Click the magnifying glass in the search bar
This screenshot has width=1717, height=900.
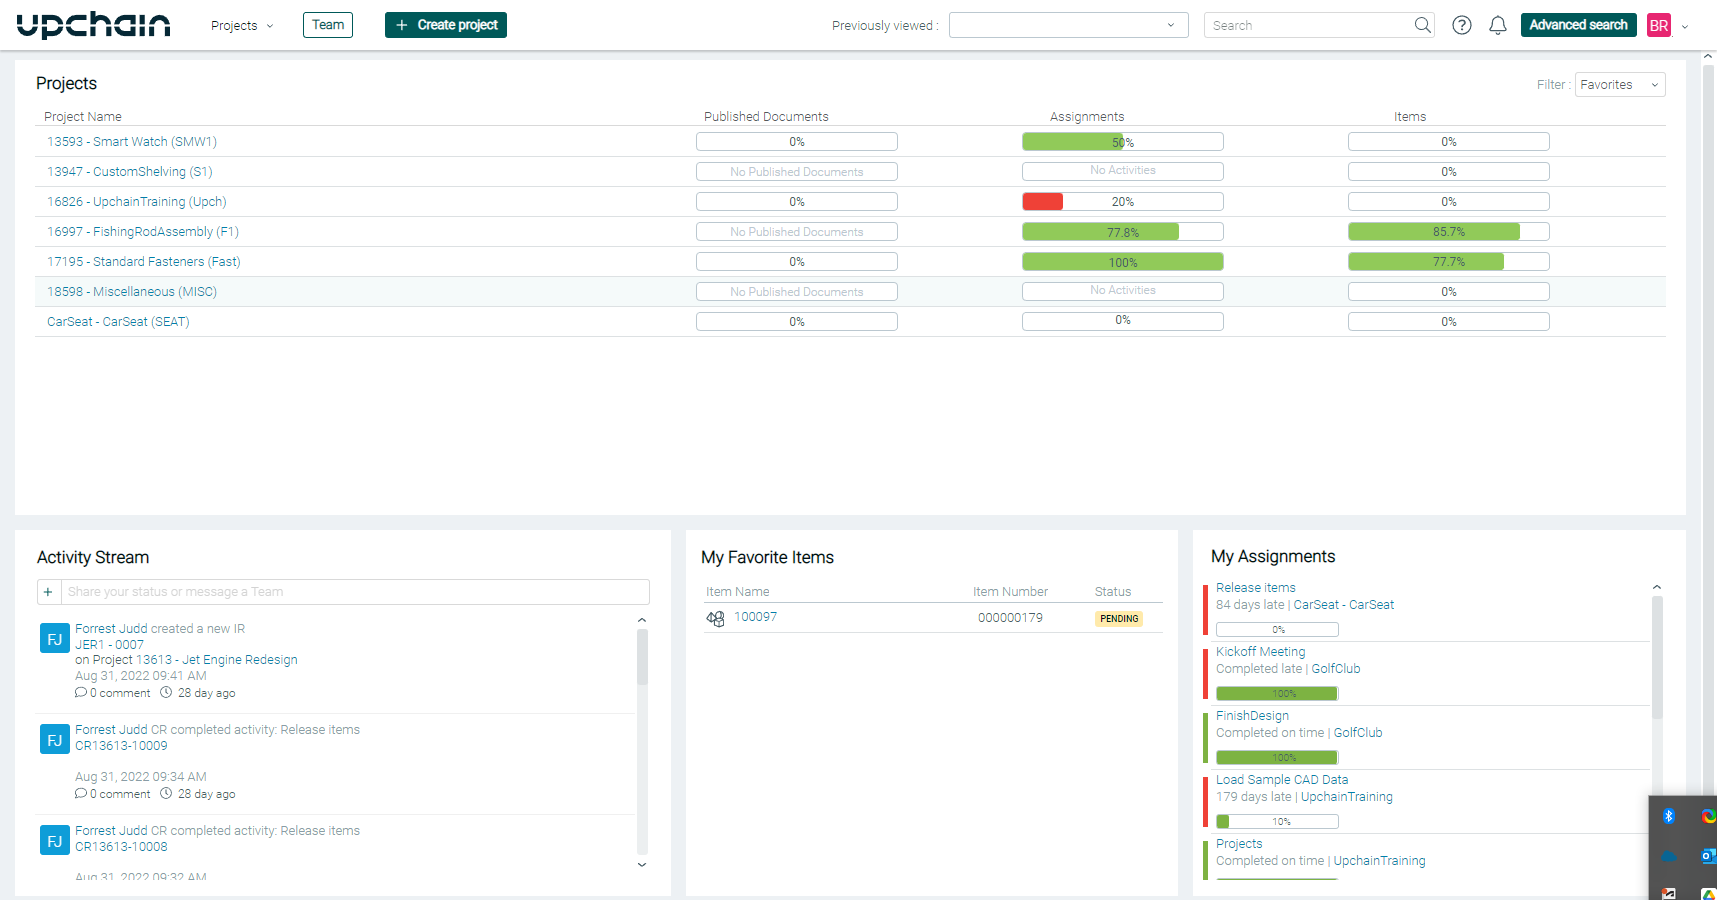(1421, 25)
